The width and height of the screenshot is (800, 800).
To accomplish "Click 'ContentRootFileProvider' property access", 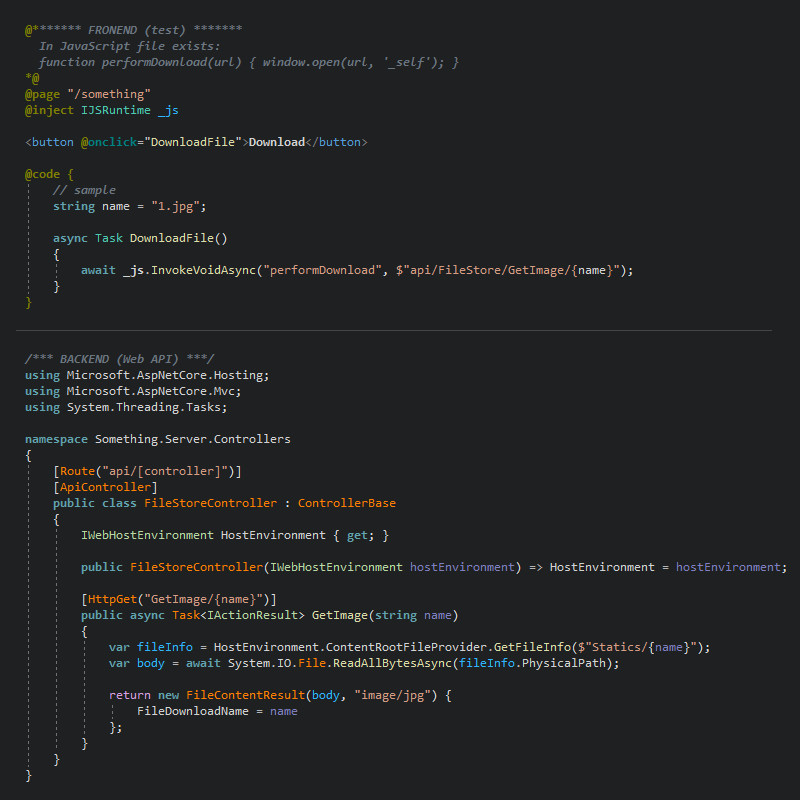I will pos(406,647).
